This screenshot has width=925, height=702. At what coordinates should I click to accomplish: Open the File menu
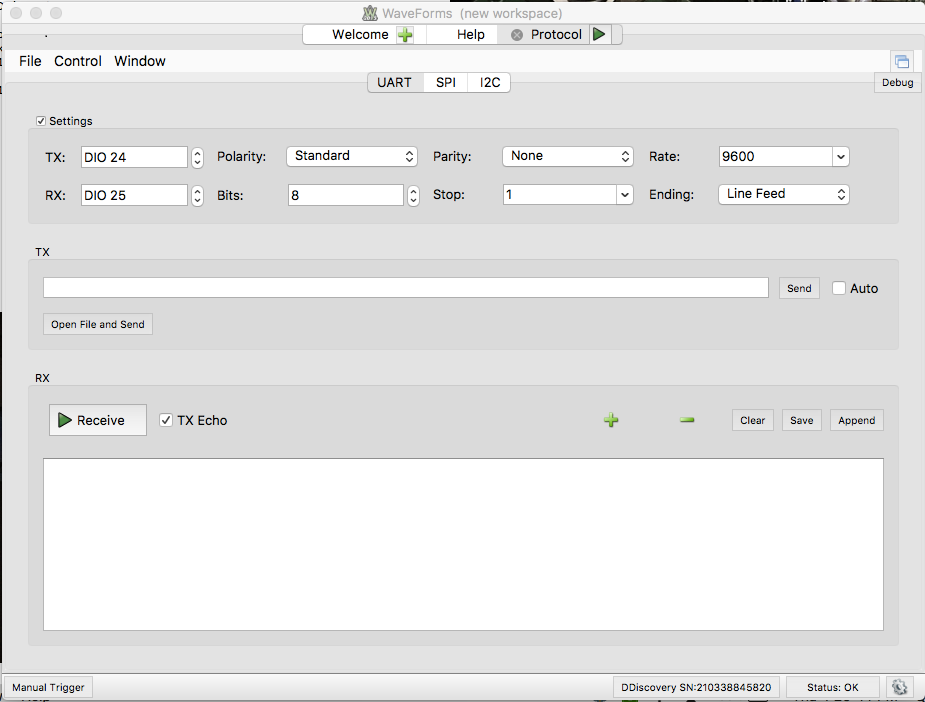point(30,61)
